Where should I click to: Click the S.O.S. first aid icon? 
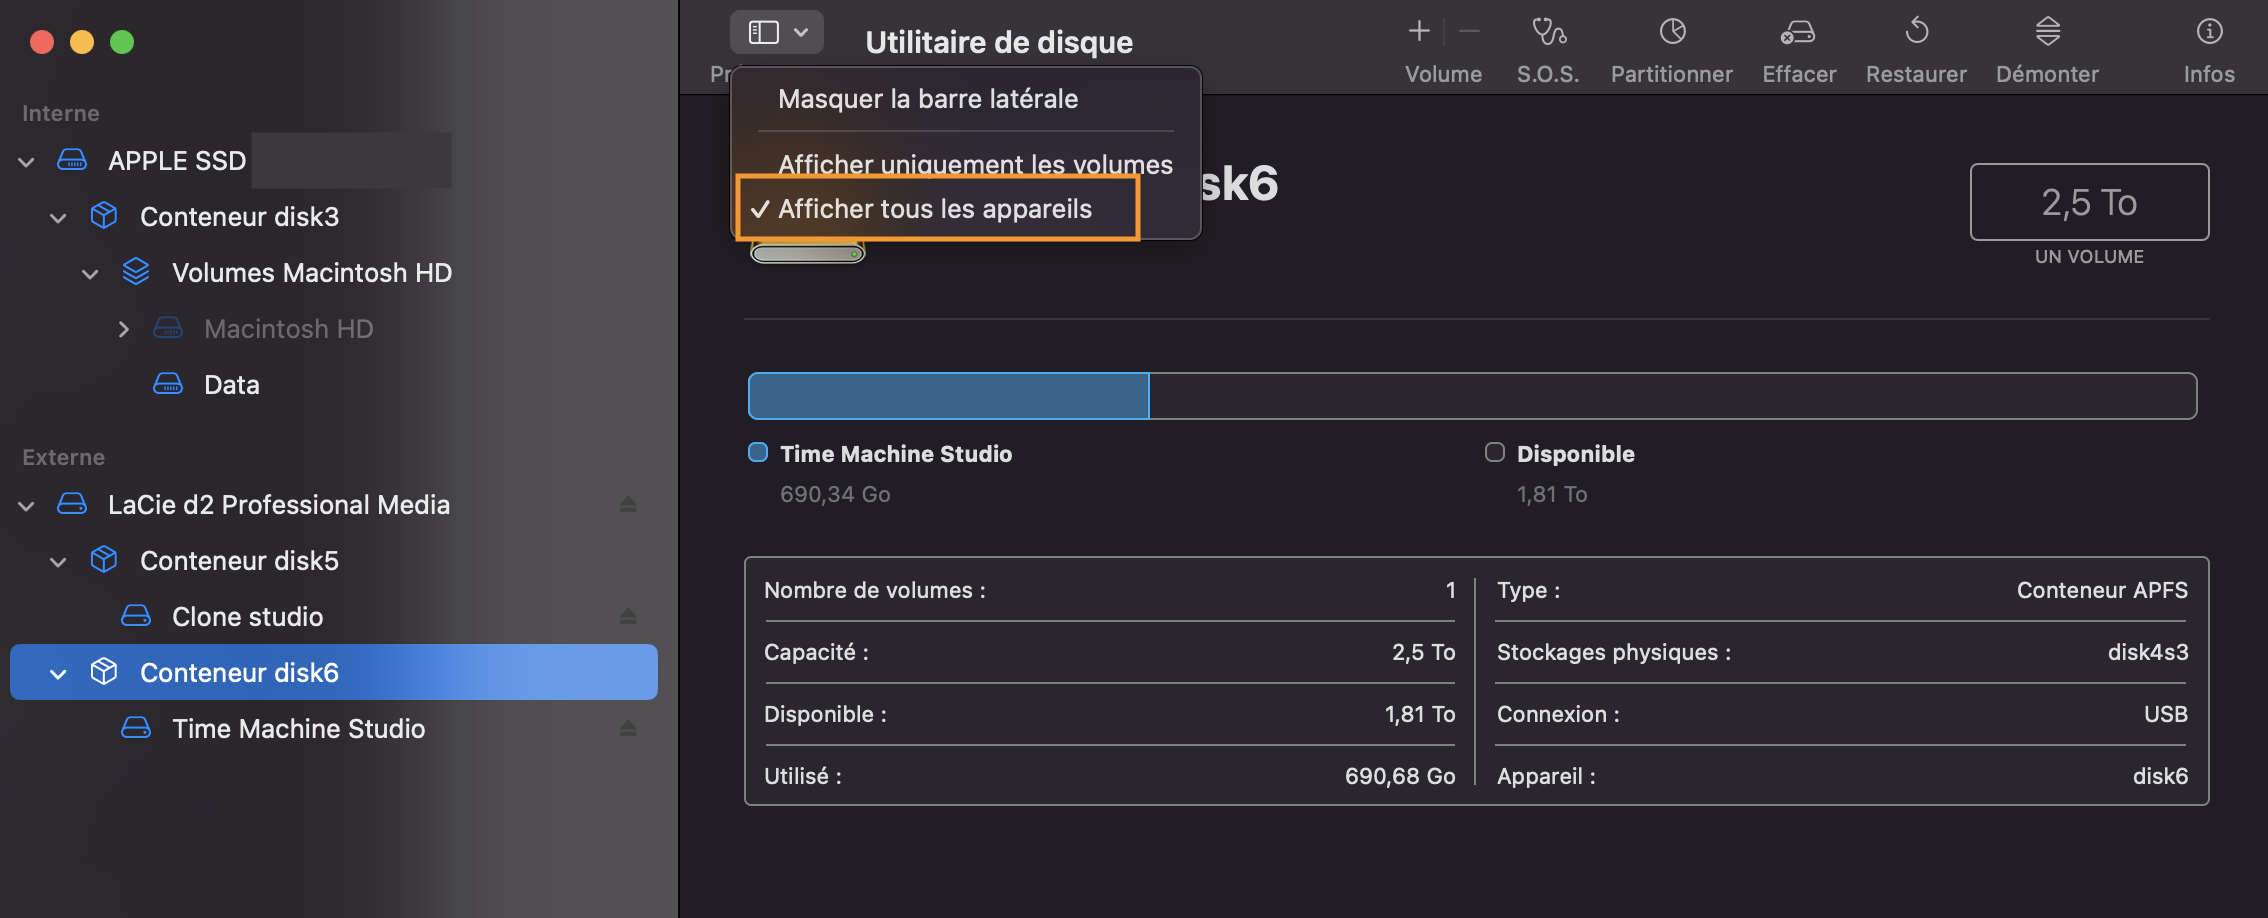coord(1548,33)
